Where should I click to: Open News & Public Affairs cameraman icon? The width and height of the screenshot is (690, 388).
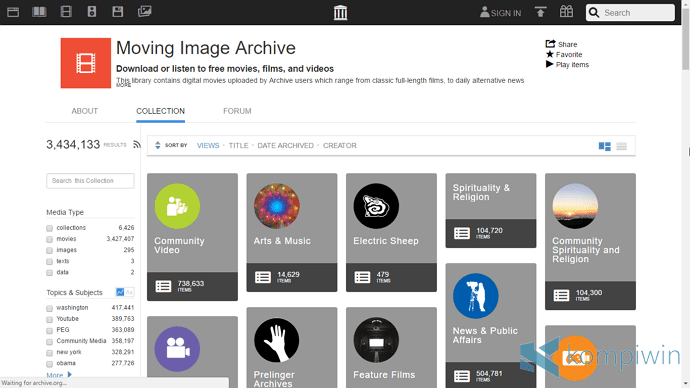476,296
